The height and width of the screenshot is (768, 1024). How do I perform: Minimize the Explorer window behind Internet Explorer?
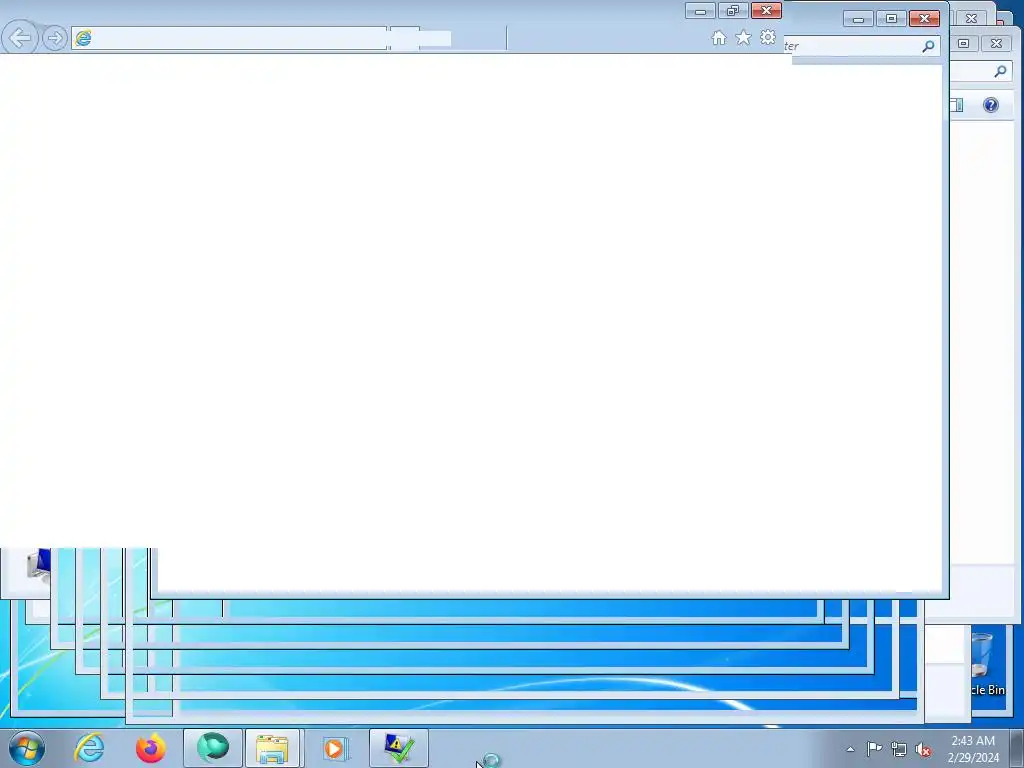(858, 19)
